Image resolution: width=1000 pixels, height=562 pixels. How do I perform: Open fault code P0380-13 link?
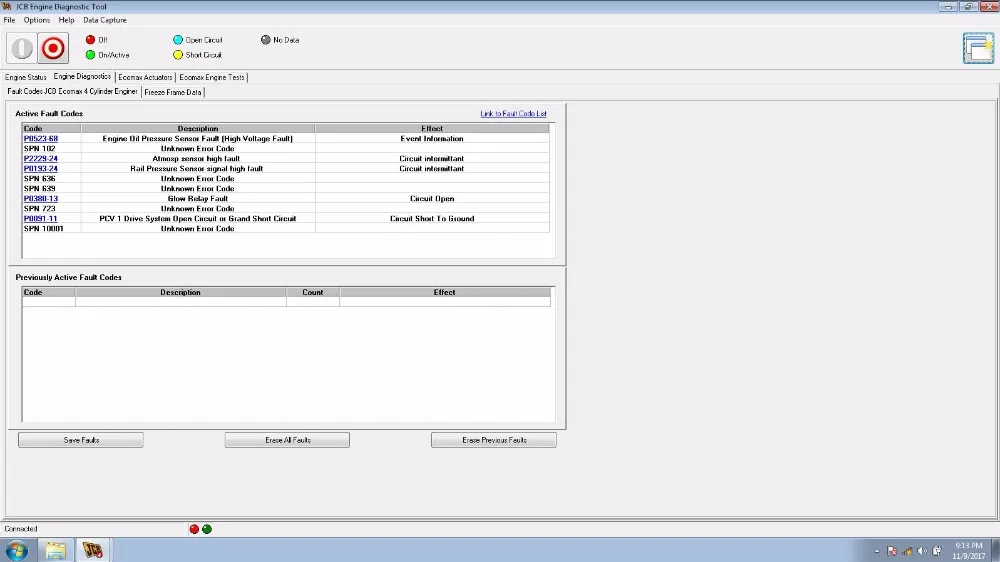(x=41, y=198)
